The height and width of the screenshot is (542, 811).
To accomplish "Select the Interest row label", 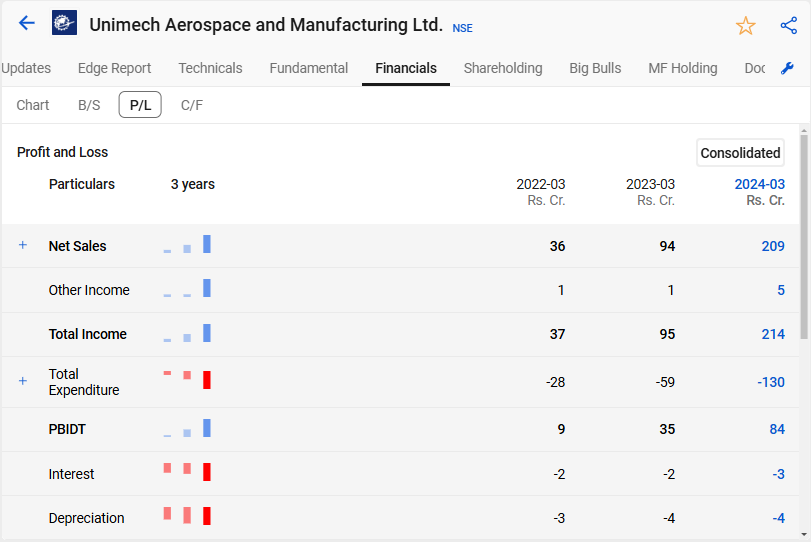I will tap(71, 474).
